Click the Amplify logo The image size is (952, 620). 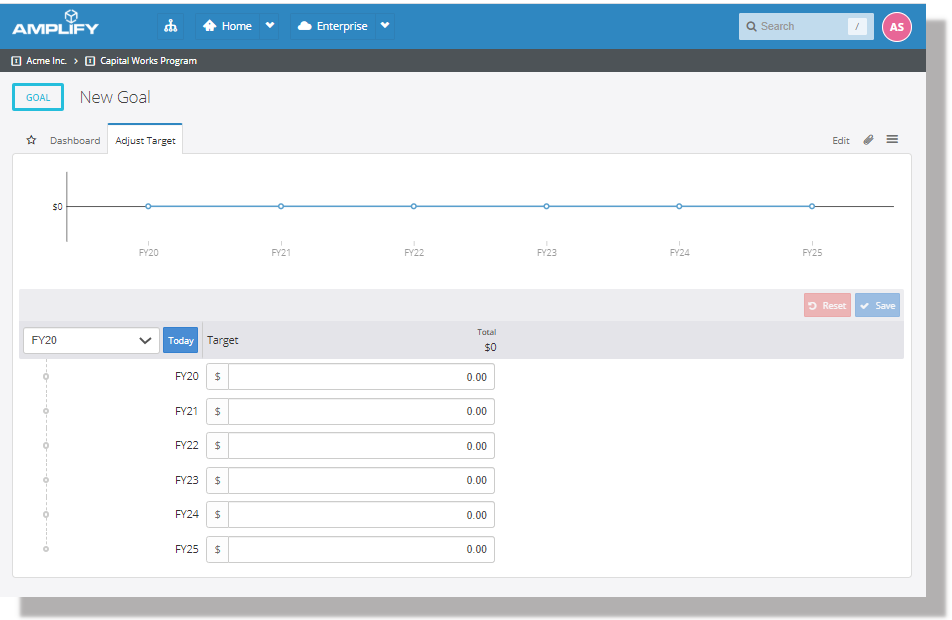(x=56, y=24)
